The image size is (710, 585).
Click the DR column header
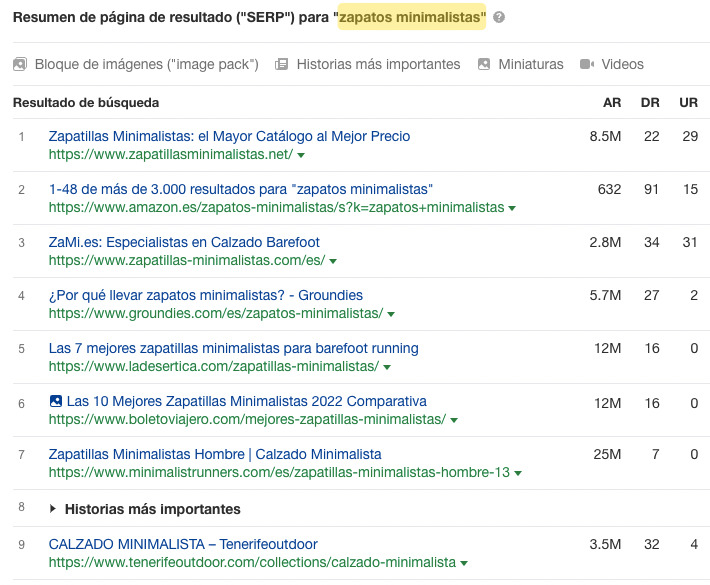point(650,103)
